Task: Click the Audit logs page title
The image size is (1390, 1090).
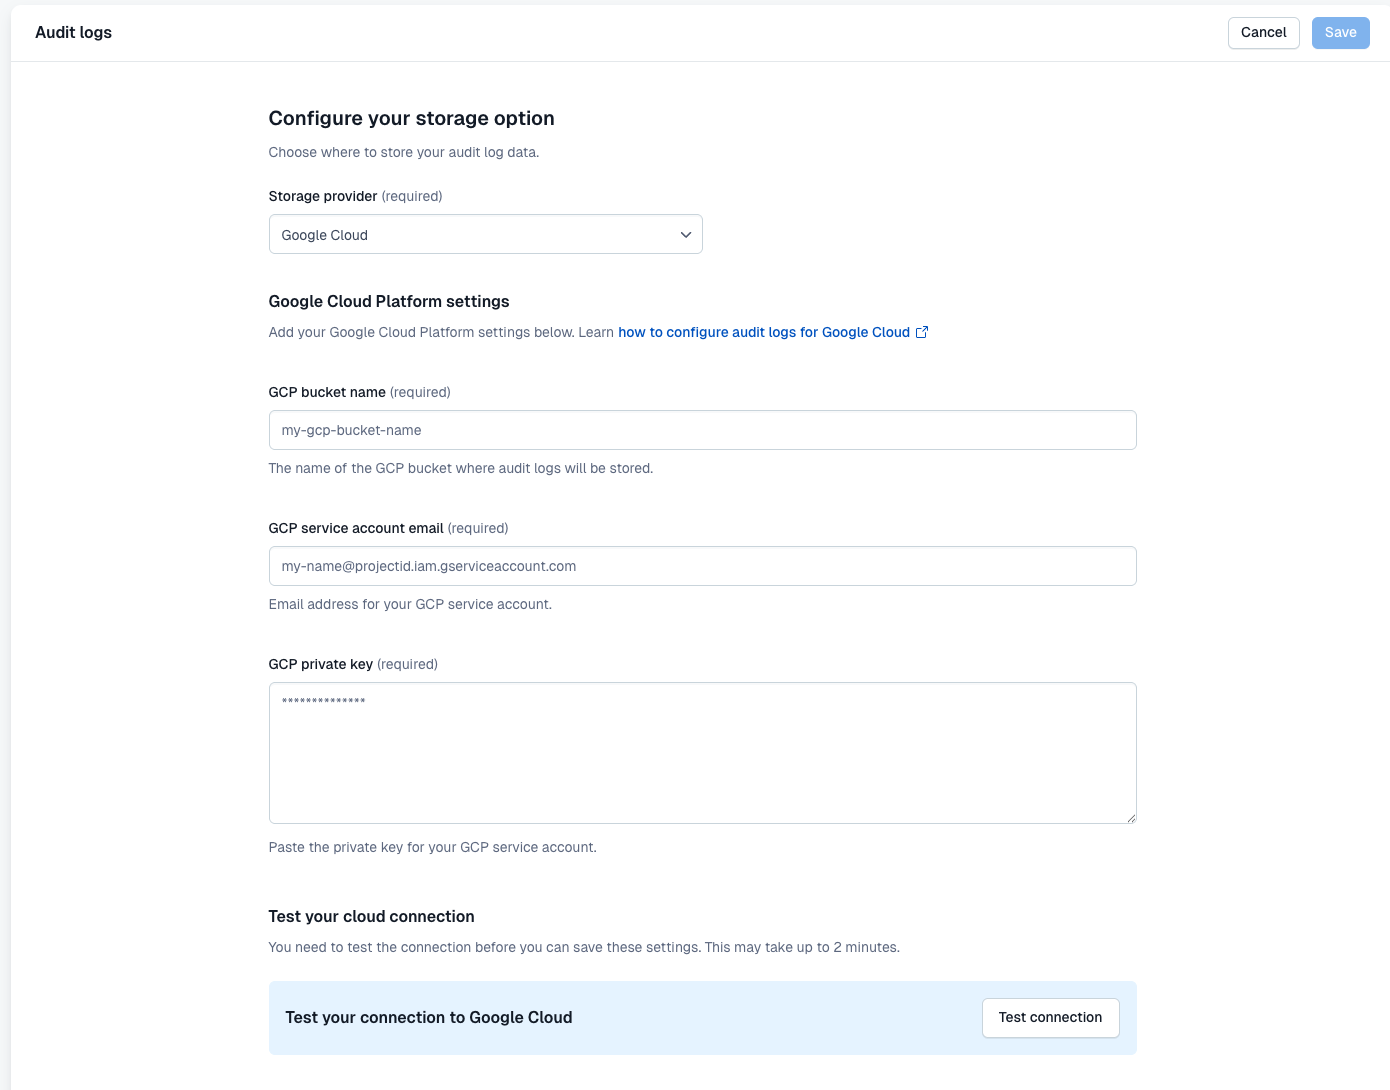Action: pyautogui.click(x=73, y=32)
